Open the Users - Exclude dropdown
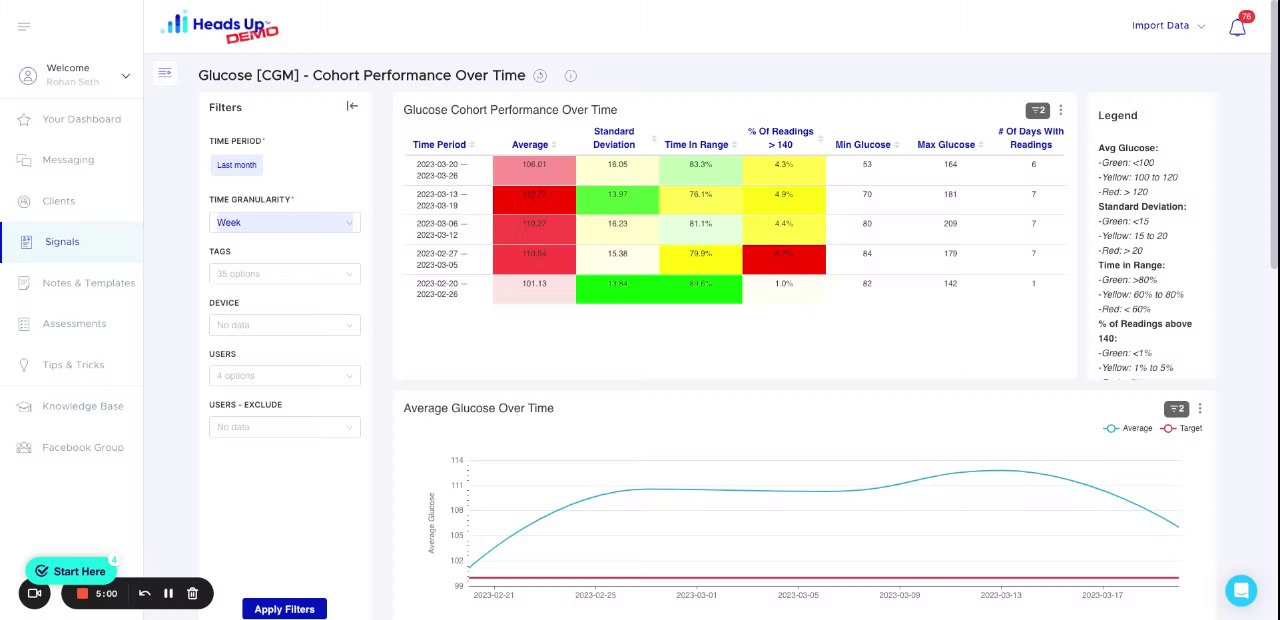 click(285, 427)
